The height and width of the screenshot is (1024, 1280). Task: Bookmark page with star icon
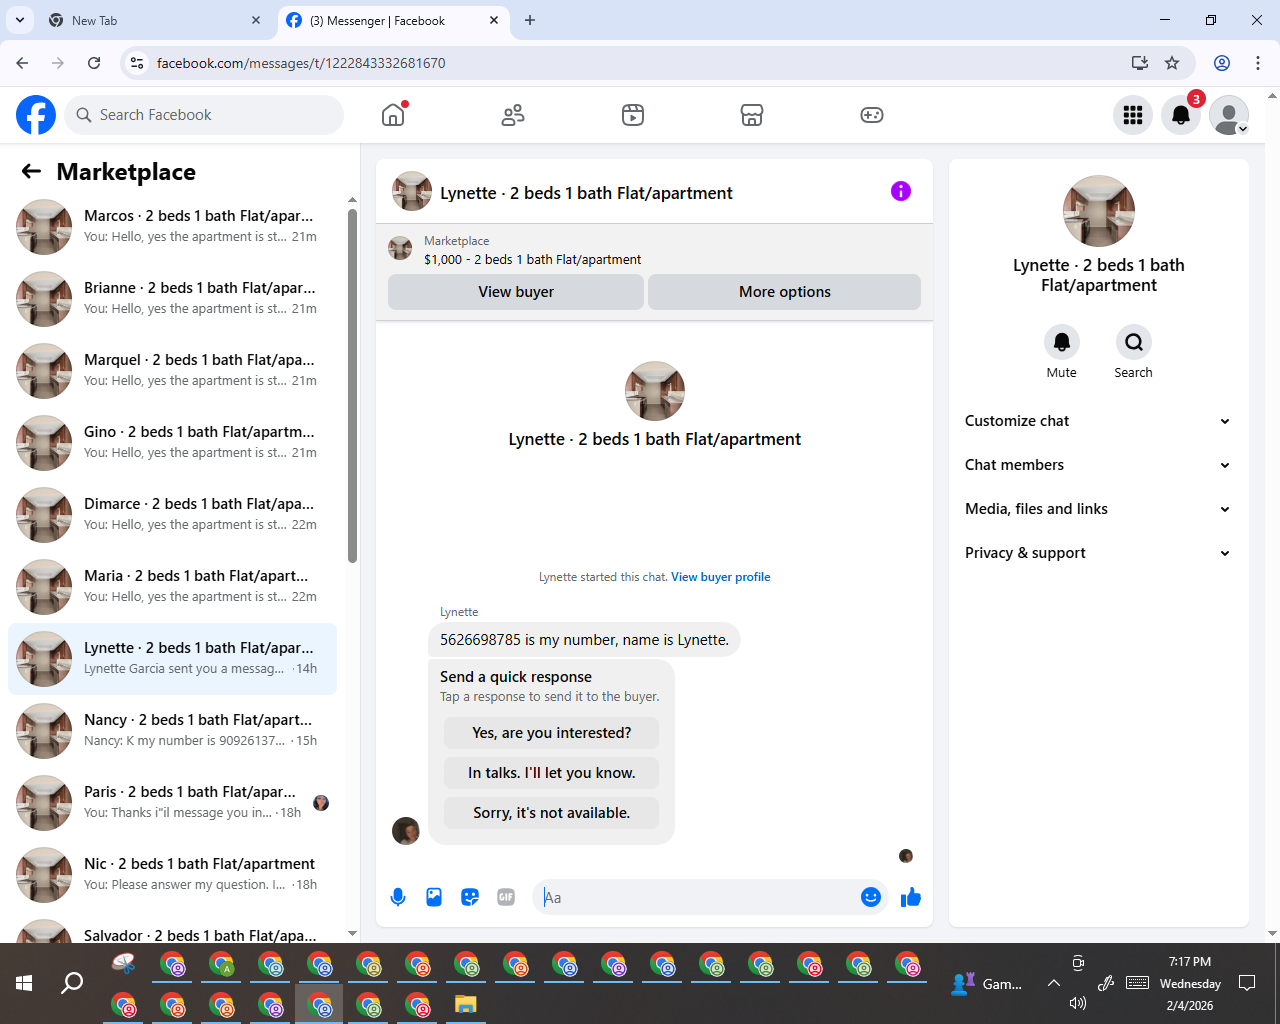1172,63
